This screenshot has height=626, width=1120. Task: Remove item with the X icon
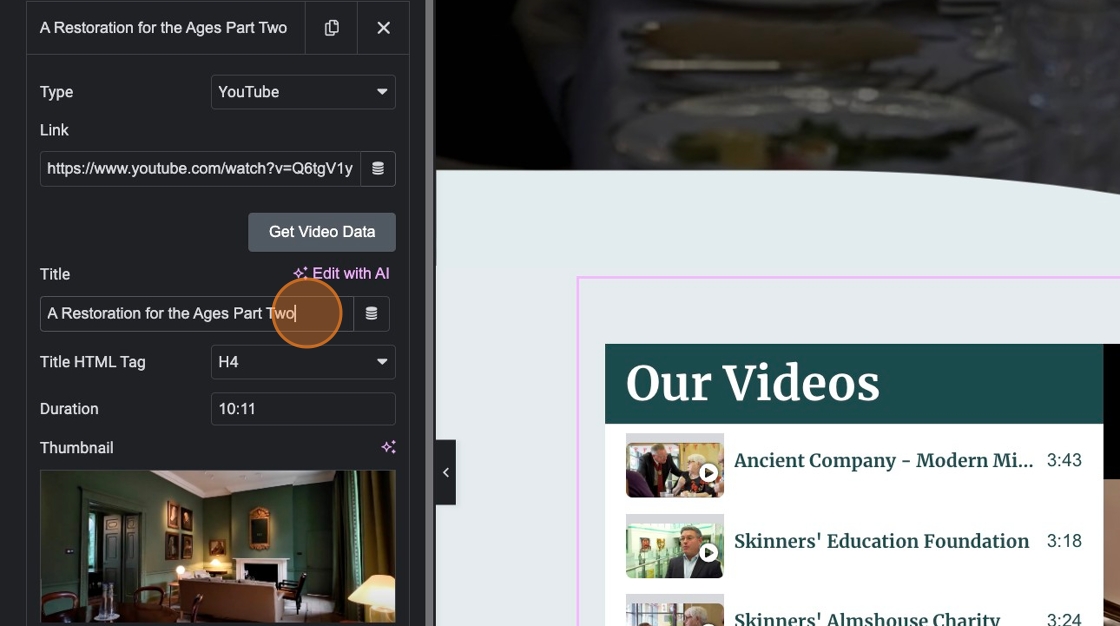[384, 28]
